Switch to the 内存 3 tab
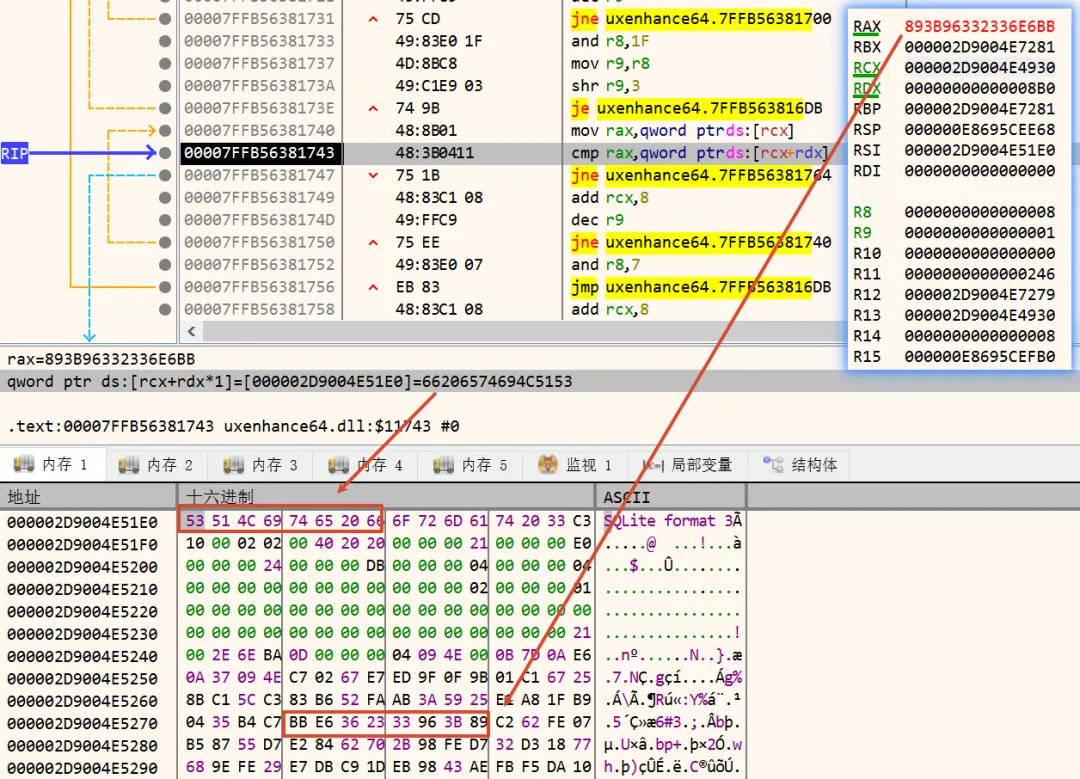1080x779 pixels. pyautogui.click(x=262, y=465)
